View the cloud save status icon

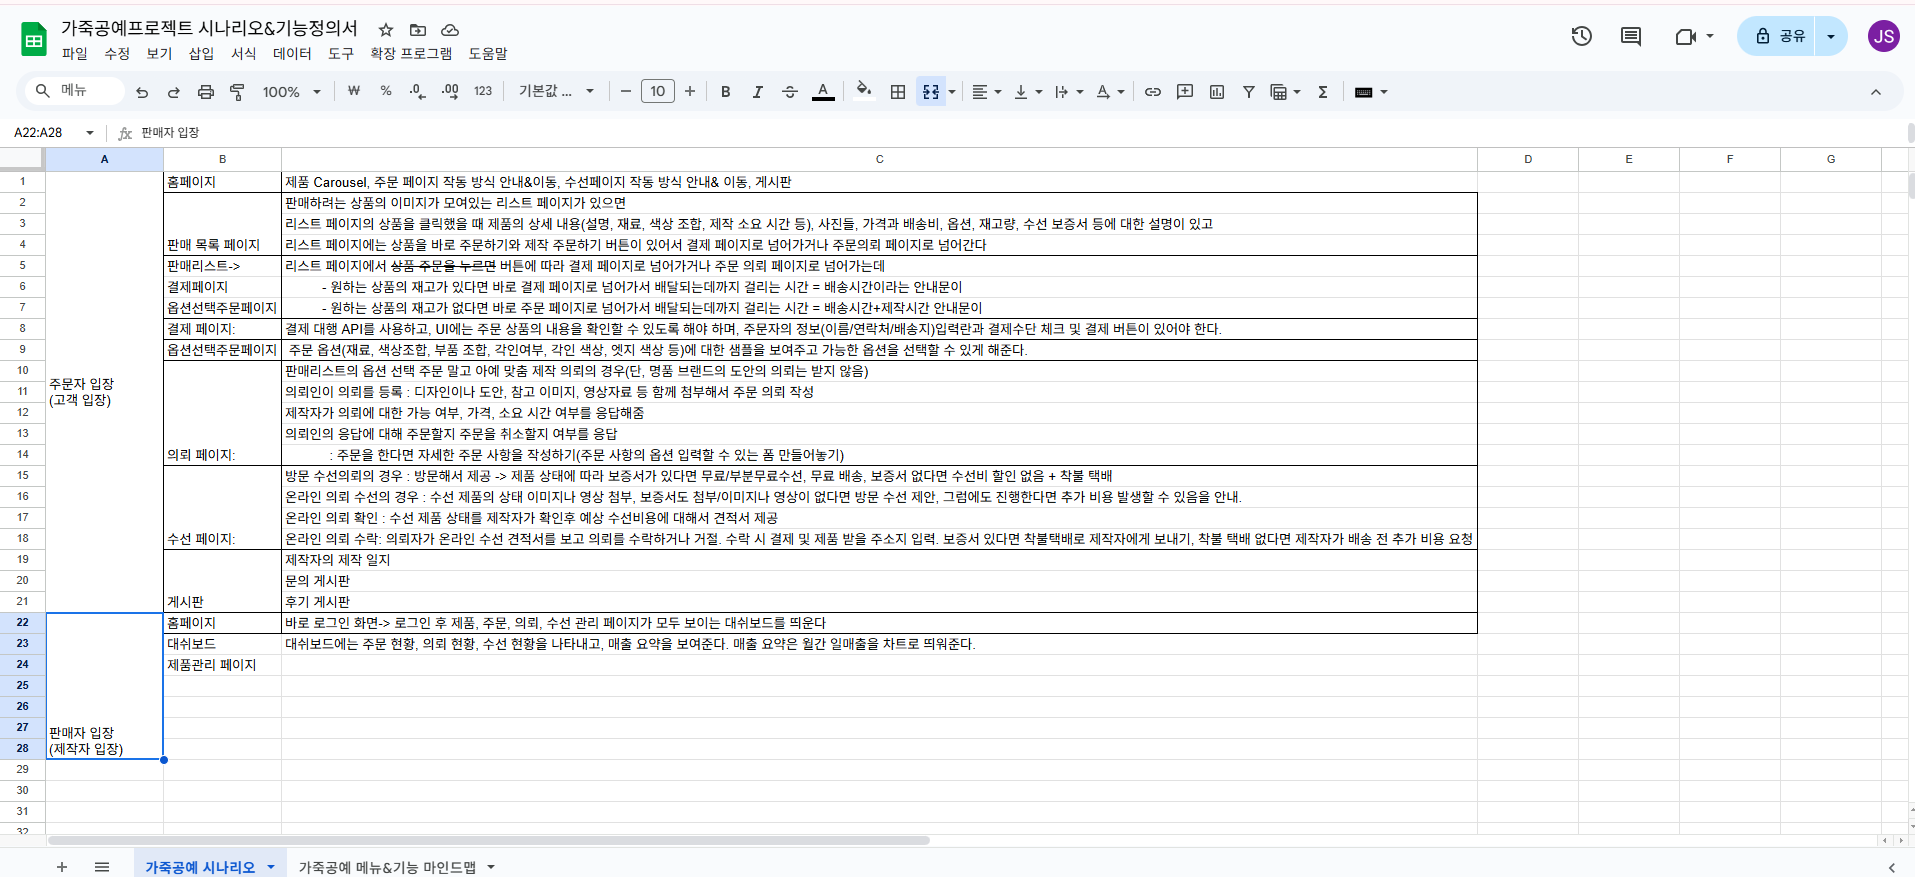(450, 30)
